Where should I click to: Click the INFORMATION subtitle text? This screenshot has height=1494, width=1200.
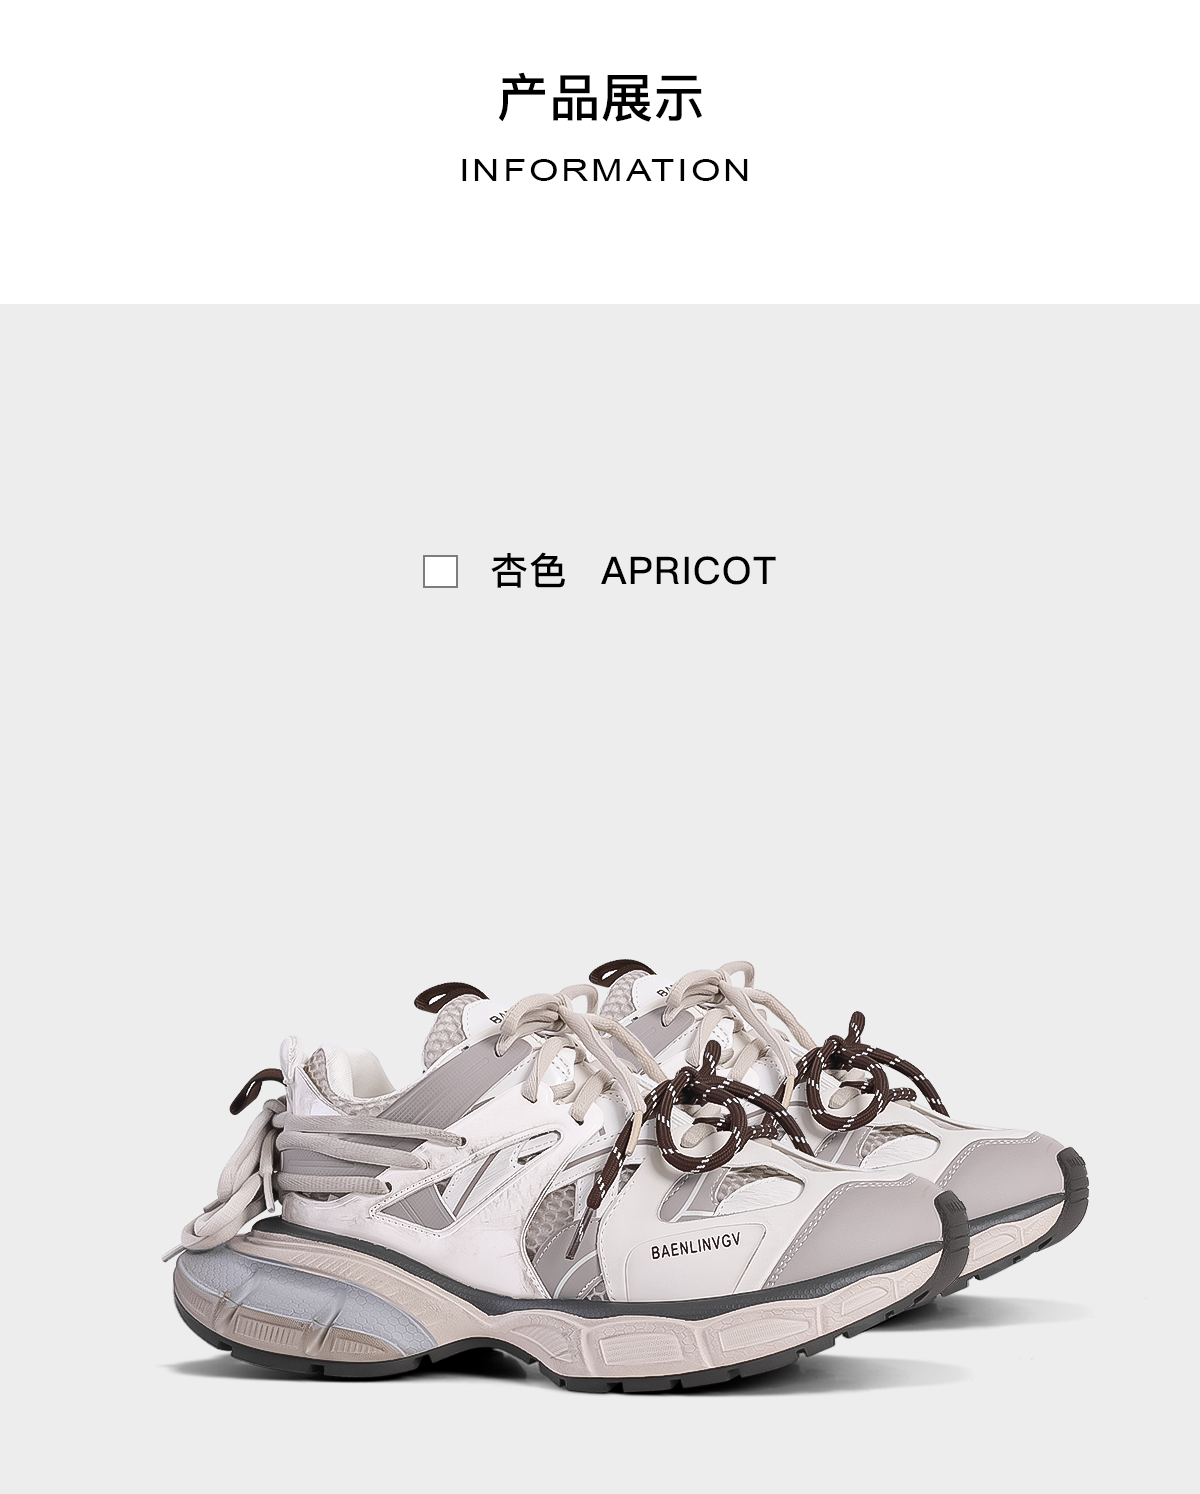[x=605, y=170]
